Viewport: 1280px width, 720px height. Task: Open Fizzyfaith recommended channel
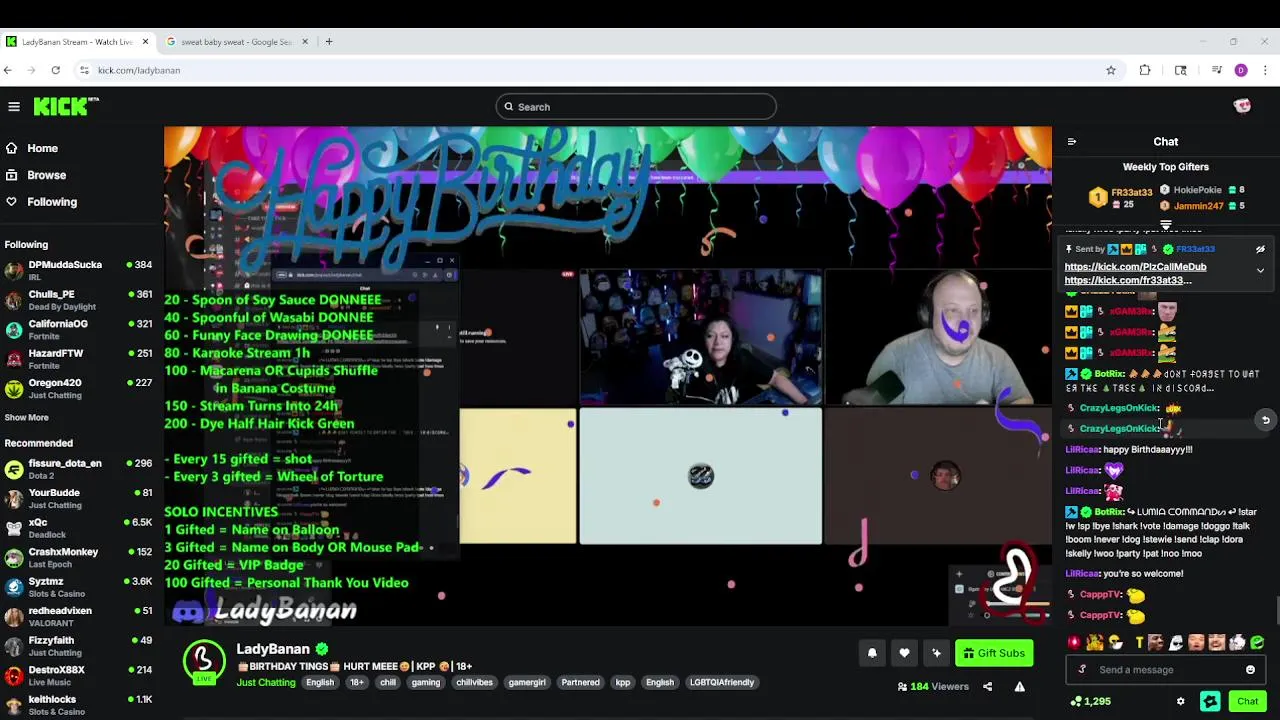78,646
